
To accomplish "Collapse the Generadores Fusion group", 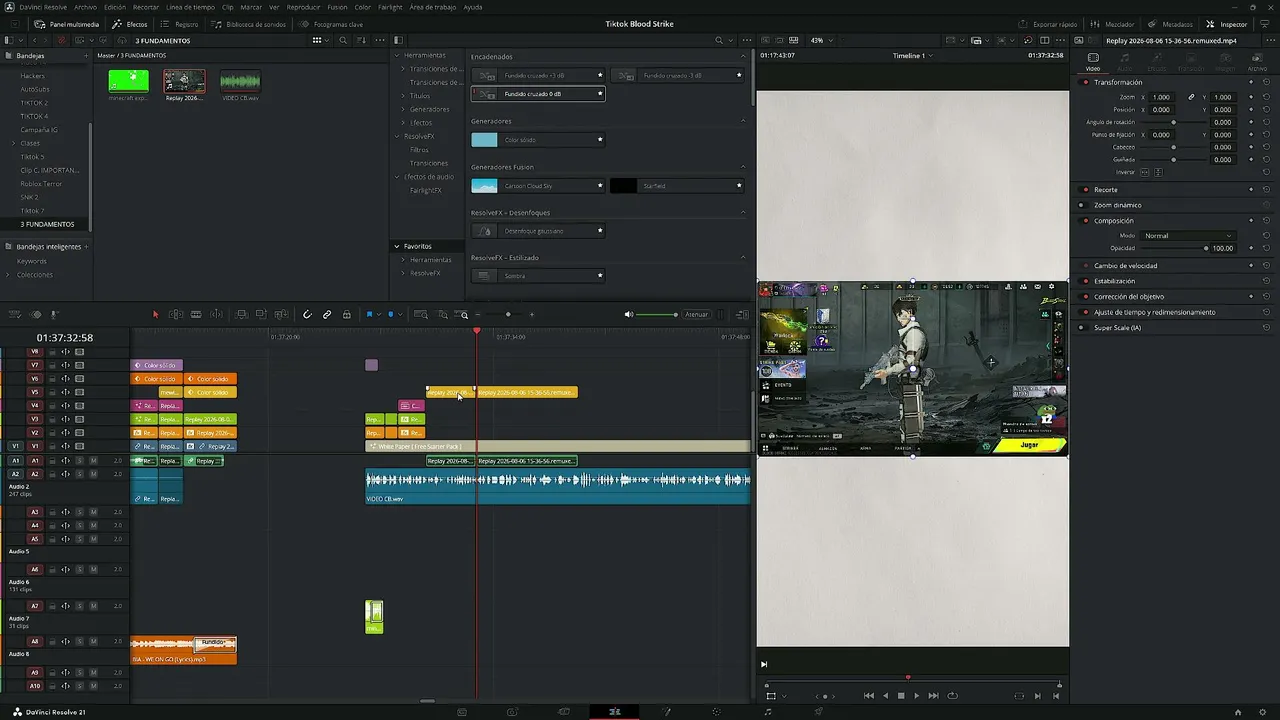I will pos(743,167).
